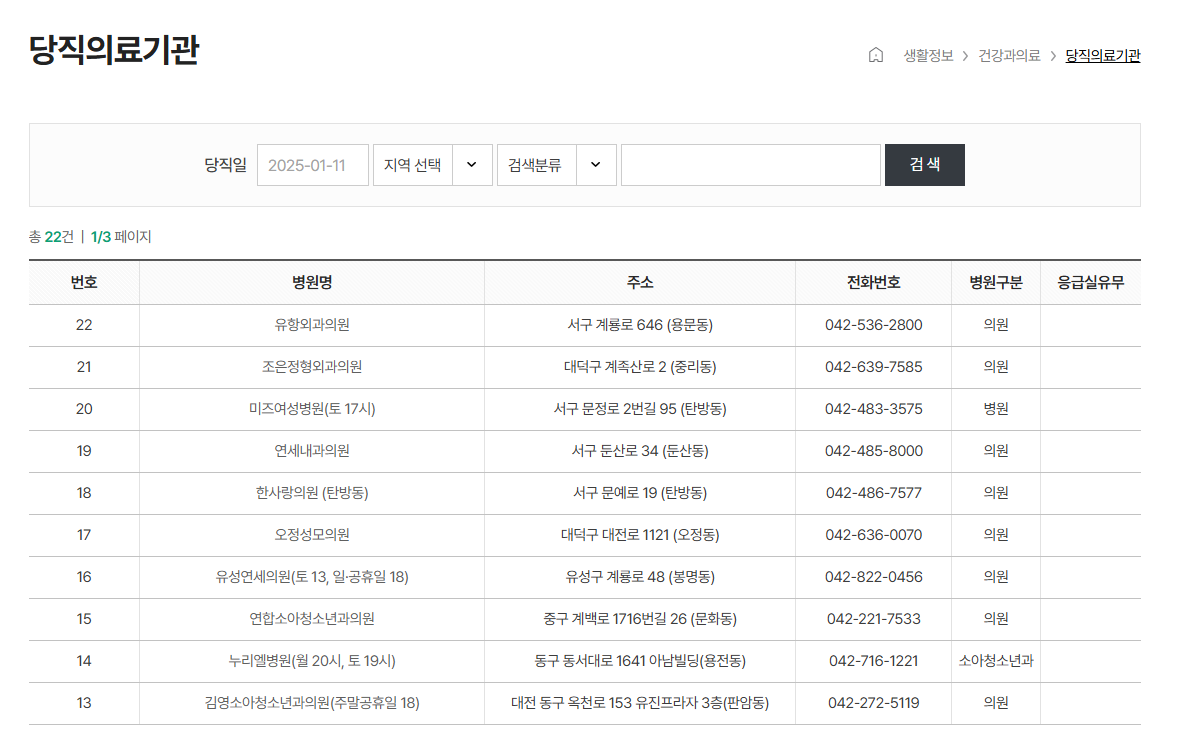This screenshot has height=735, width=1180.
Task: Click 한사랑의원 (탄방동) entry
Action: [312, 493]
